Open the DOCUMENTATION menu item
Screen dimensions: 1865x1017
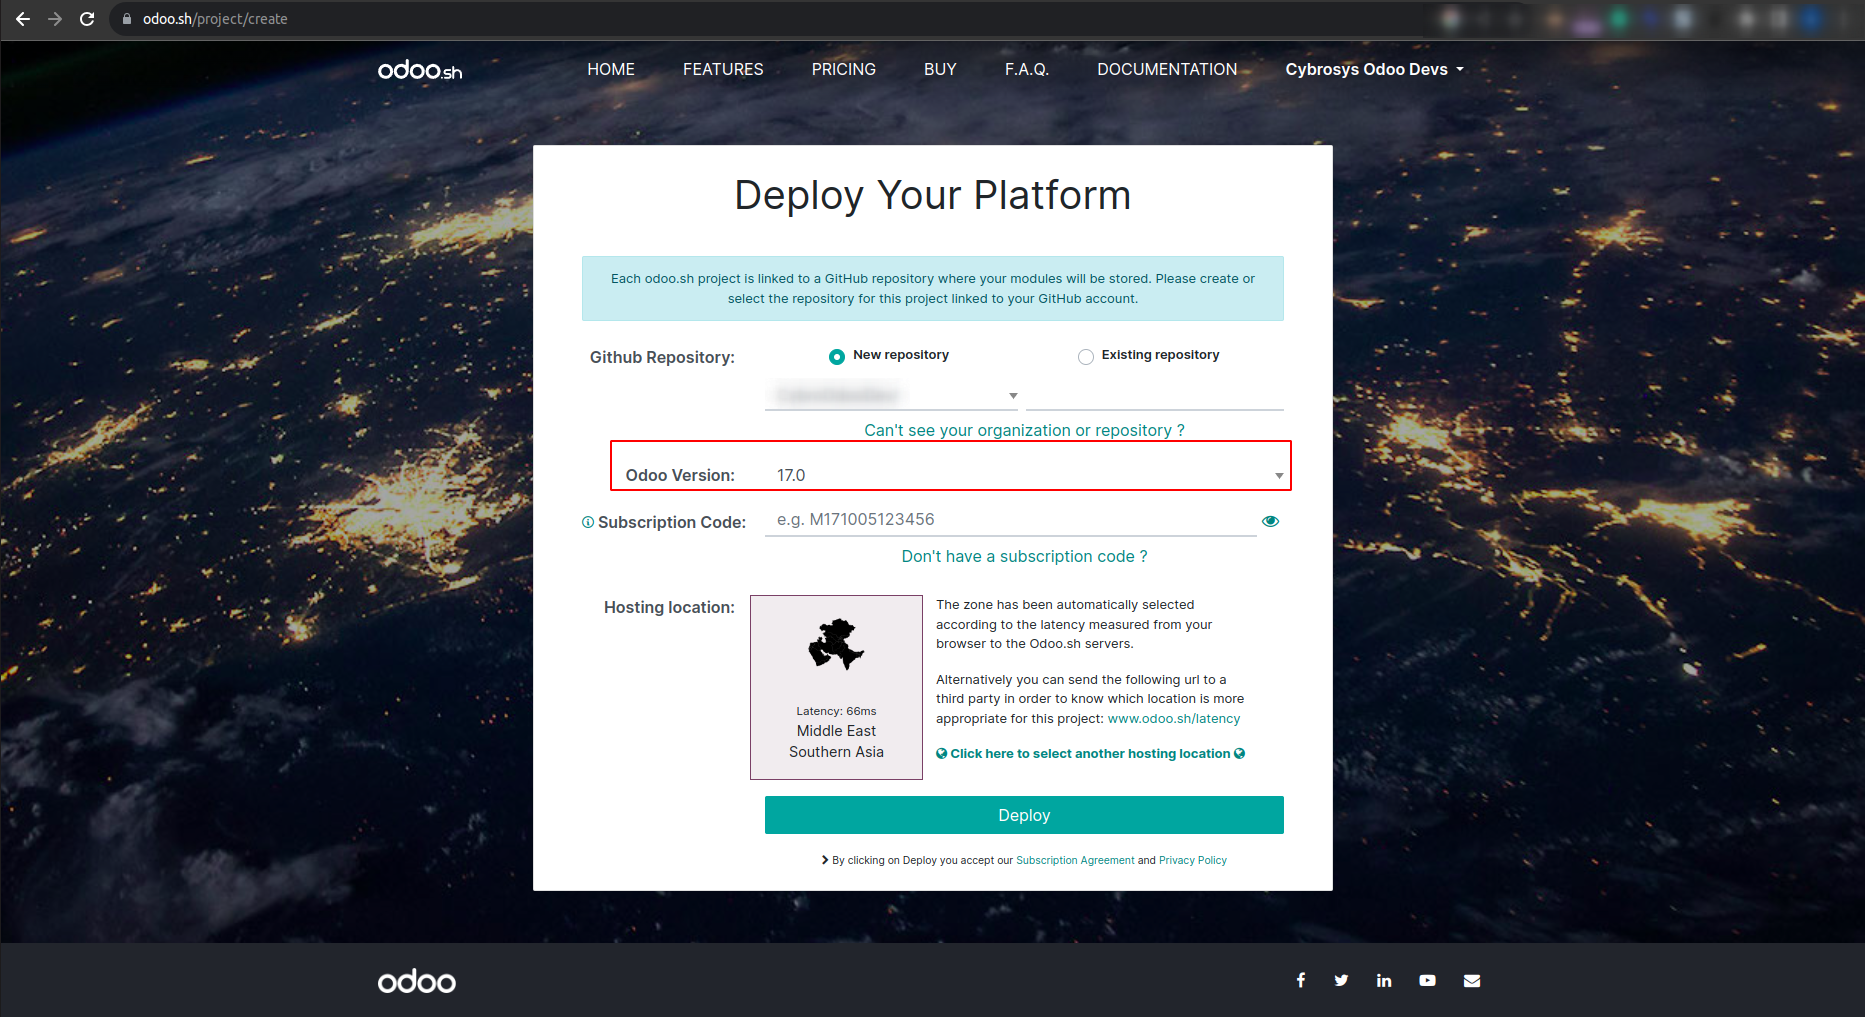tap(1167, 69)
